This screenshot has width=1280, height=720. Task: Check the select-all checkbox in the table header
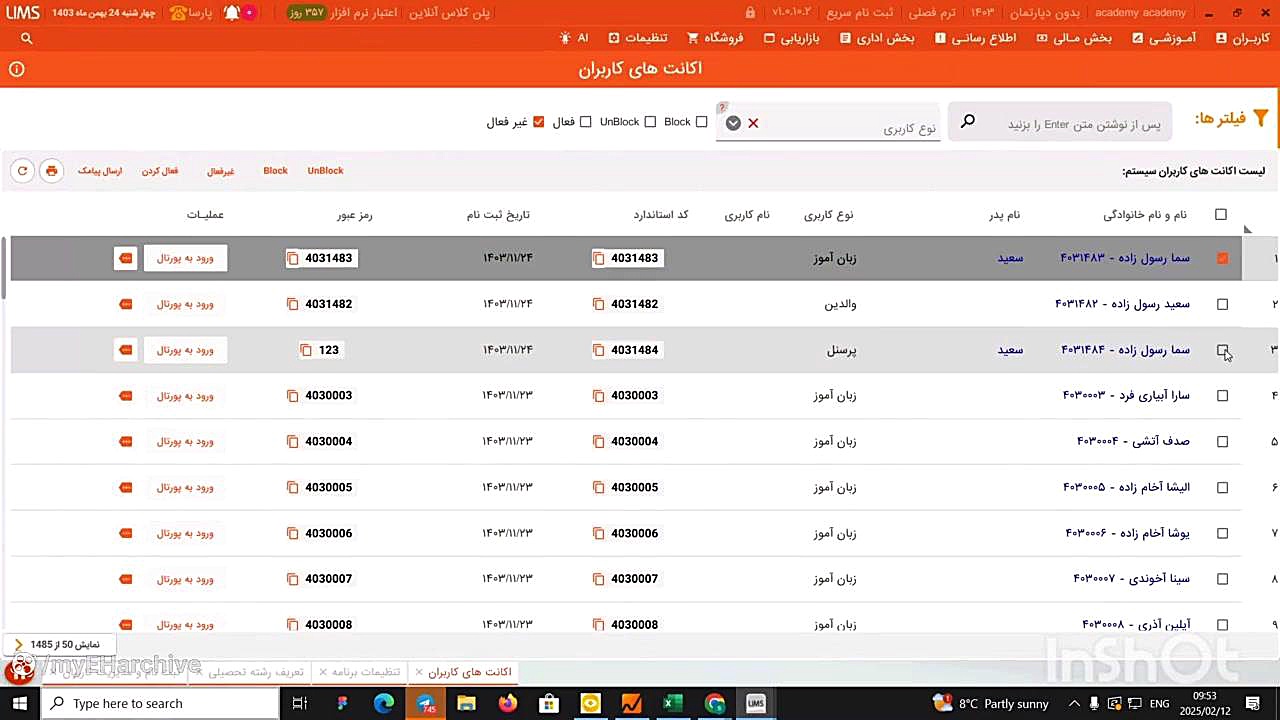(x=1221, y=215)
